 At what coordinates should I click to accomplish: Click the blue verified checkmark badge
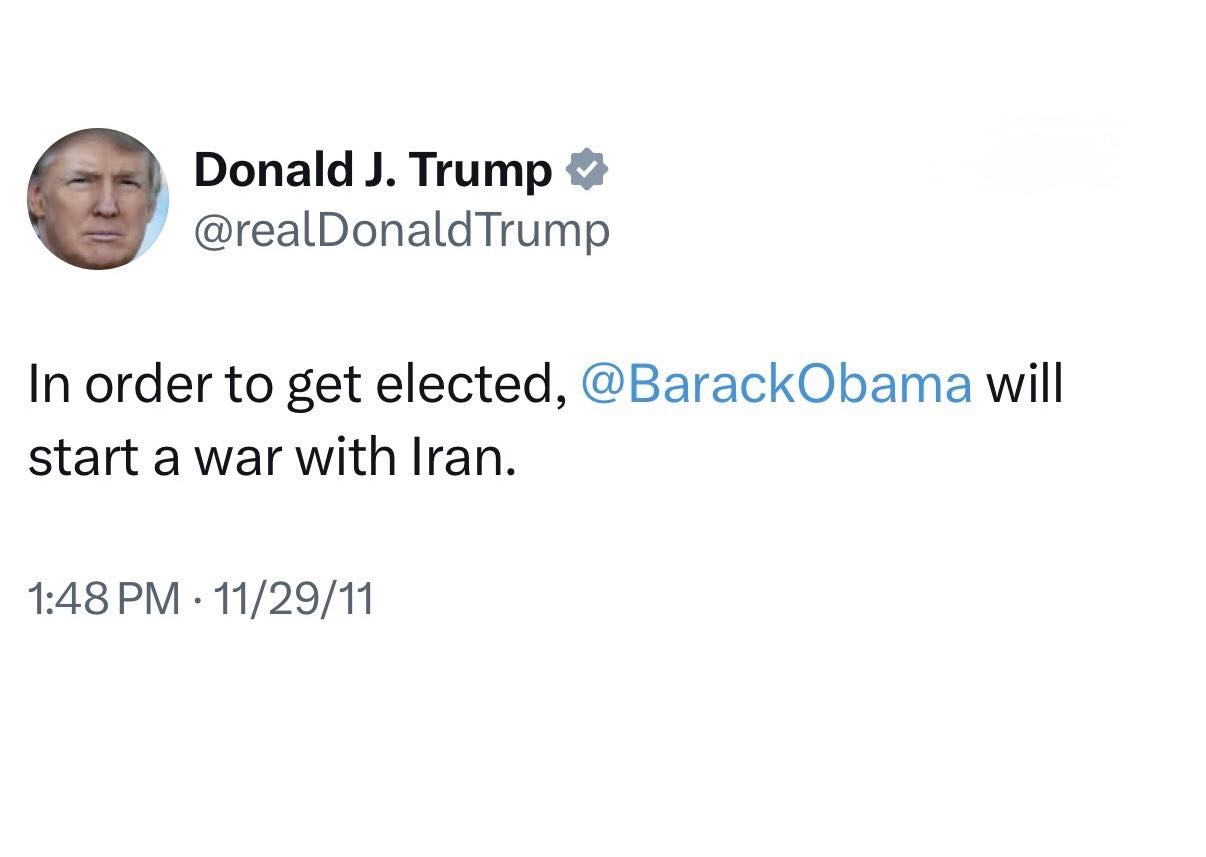pos(588,170)
